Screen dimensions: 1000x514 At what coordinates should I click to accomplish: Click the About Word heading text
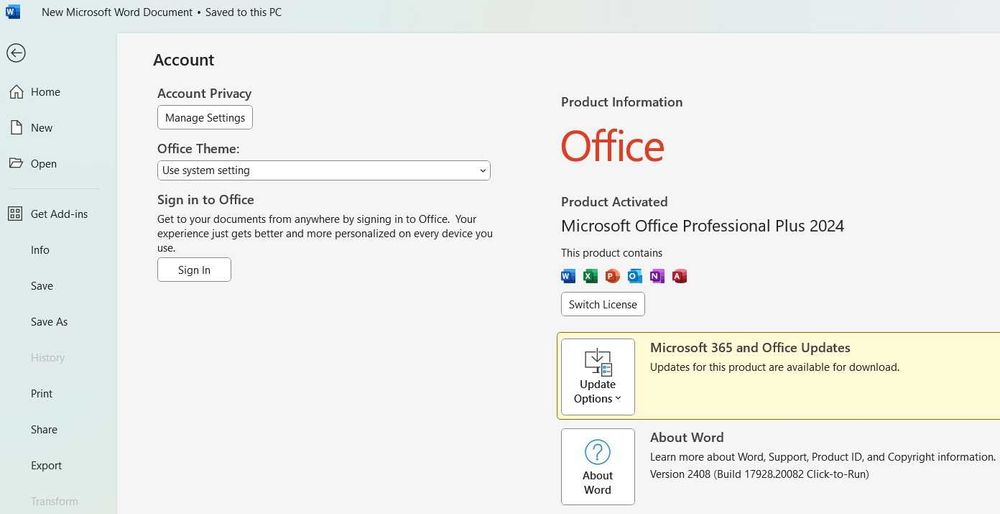(x=687, y=437)
